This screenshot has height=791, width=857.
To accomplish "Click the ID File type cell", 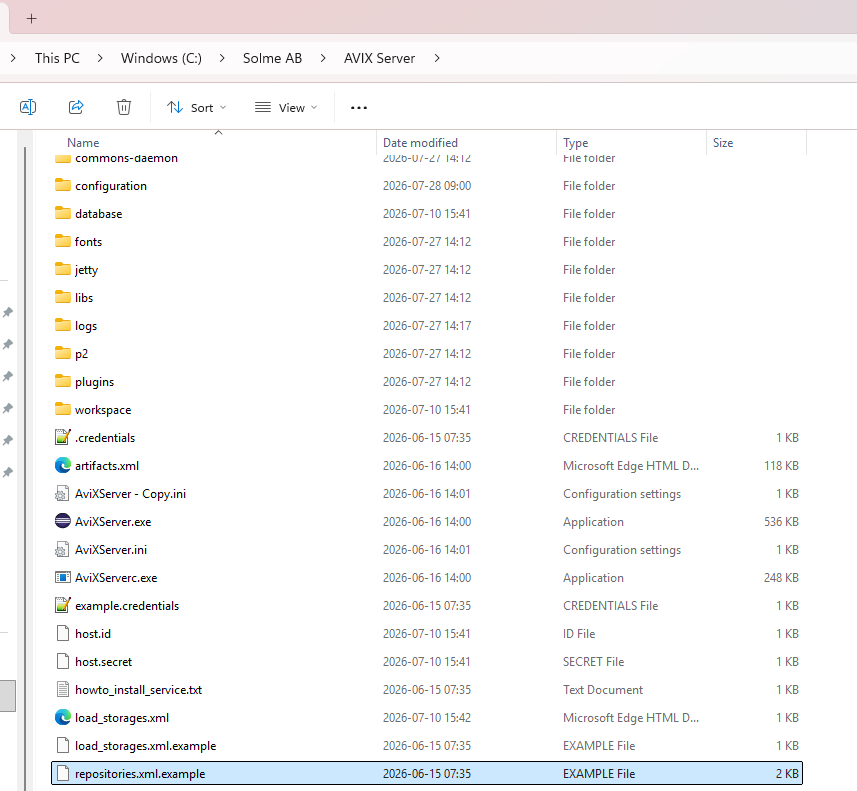I will [x=579, y=634].
